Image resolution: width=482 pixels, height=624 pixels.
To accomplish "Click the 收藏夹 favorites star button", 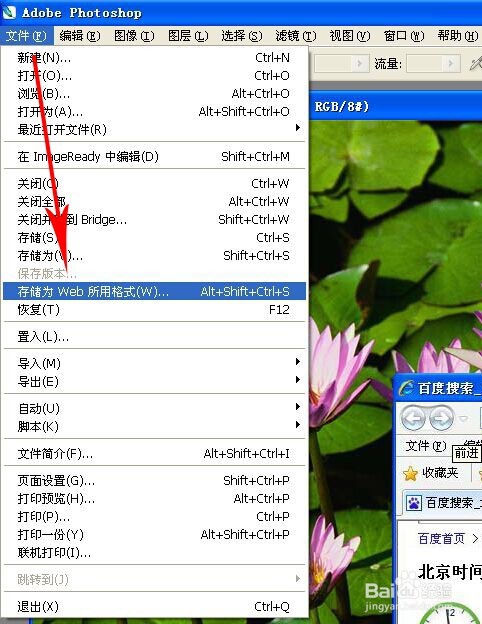I will click(431, 473).
